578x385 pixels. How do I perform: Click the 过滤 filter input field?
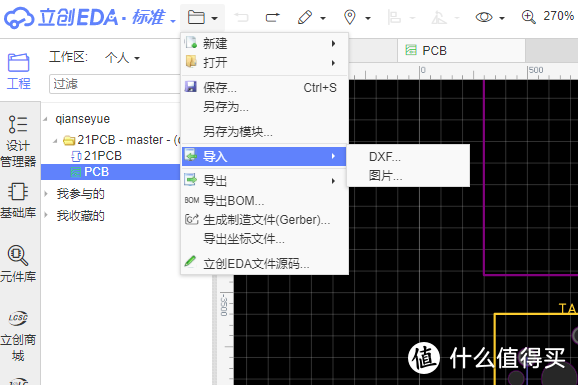(115, 84)
